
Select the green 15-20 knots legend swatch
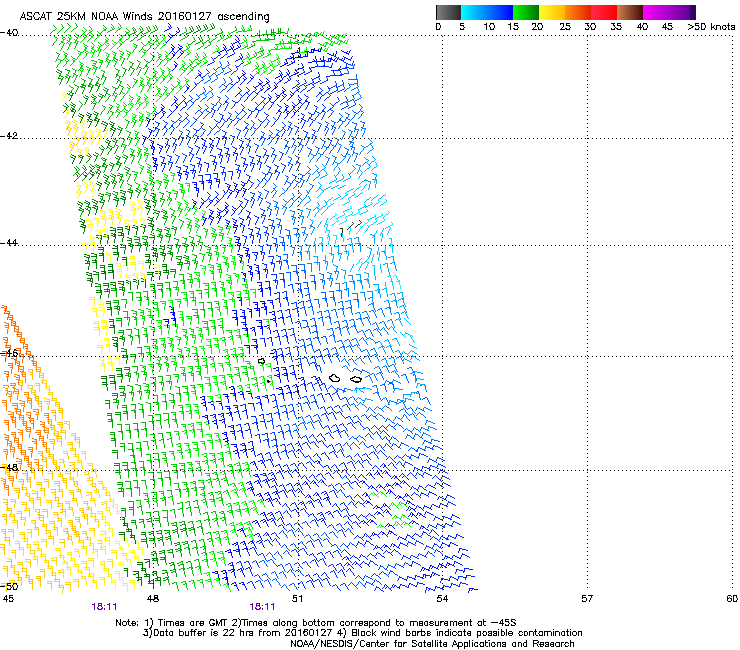[525, 12]
